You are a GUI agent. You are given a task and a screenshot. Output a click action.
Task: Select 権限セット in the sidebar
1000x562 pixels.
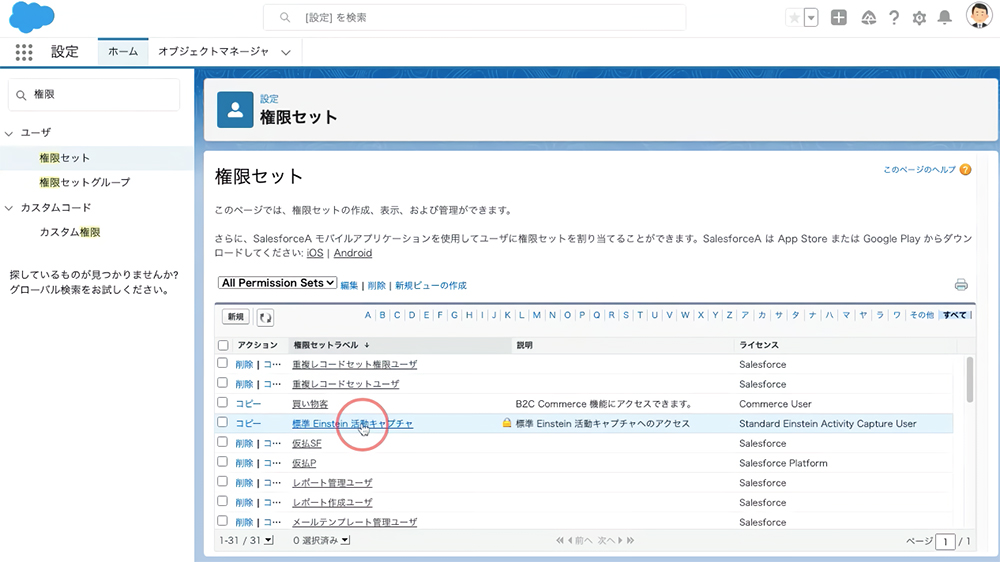(64, 158)
